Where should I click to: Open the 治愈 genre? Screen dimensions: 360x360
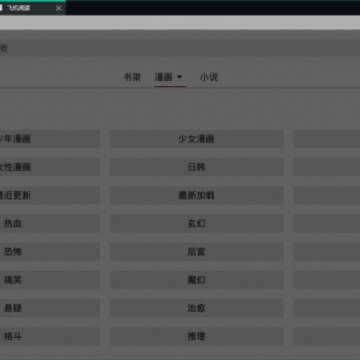197,308
